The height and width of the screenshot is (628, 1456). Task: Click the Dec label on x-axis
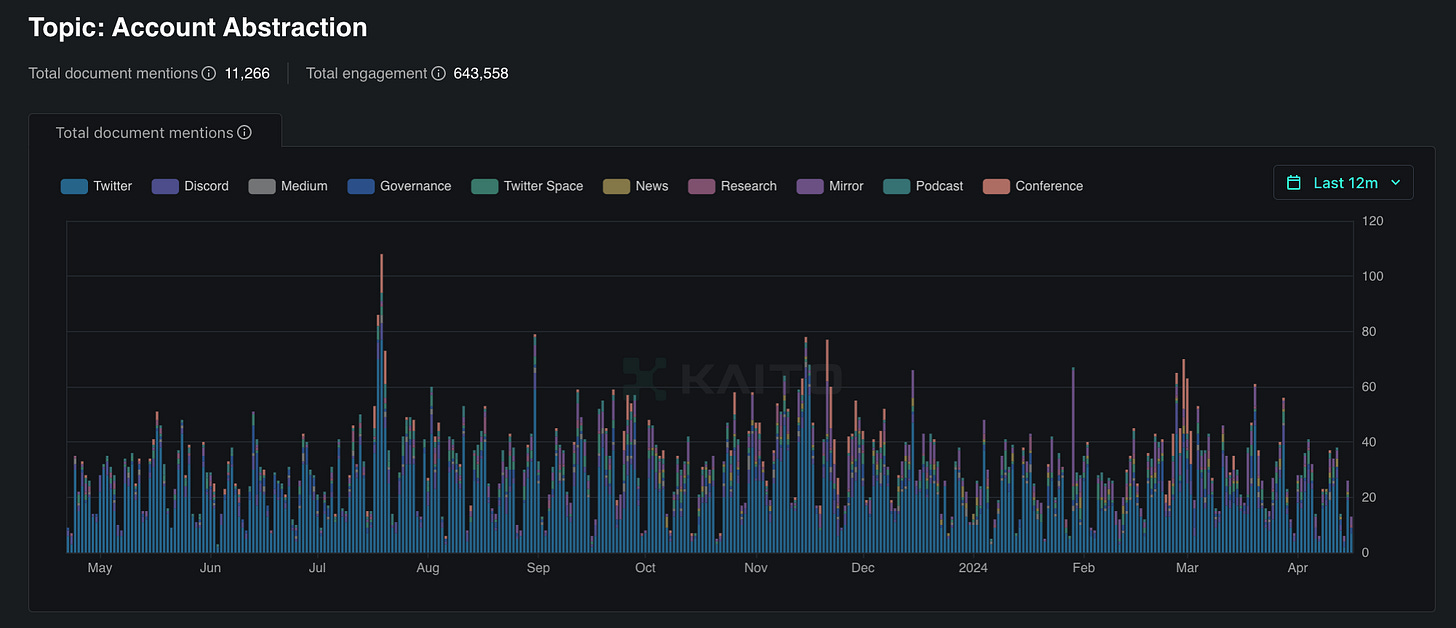(x=862, y=568)
